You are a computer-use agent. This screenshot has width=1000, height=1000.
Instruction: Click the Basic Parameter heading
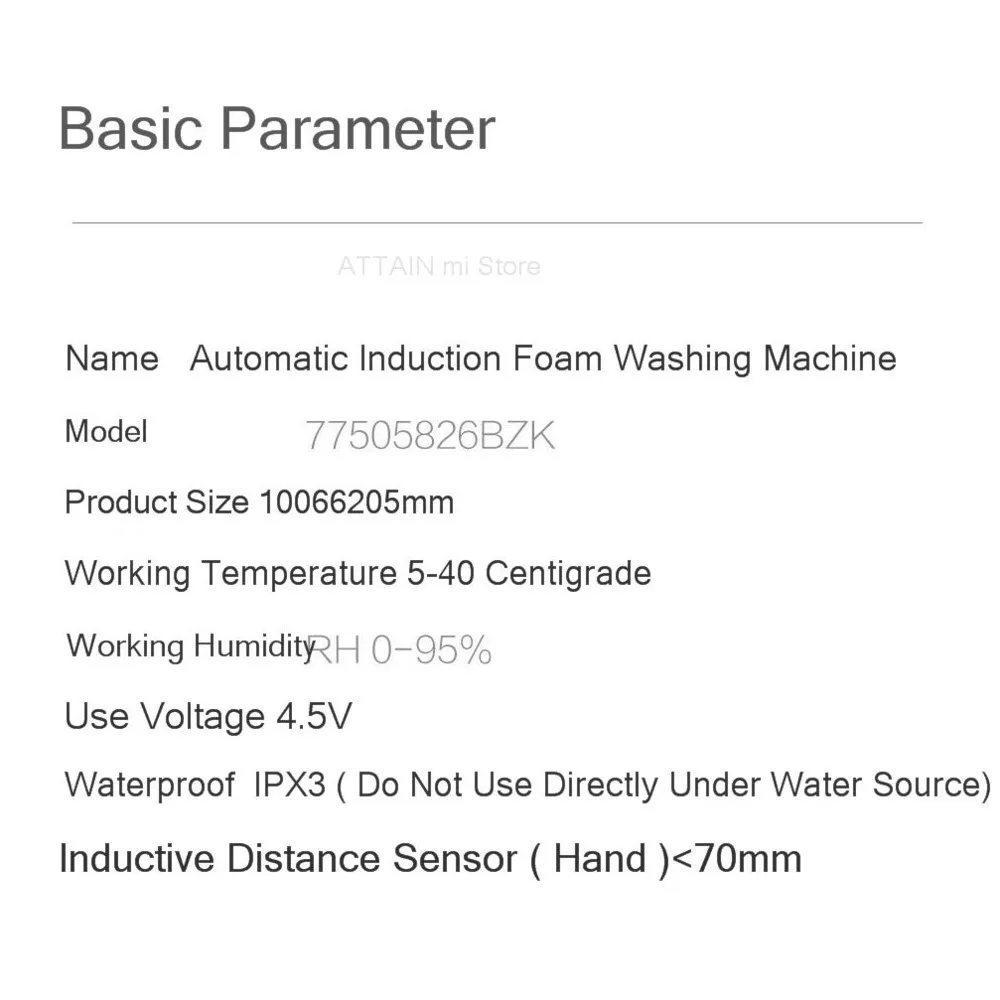point(277,129)
